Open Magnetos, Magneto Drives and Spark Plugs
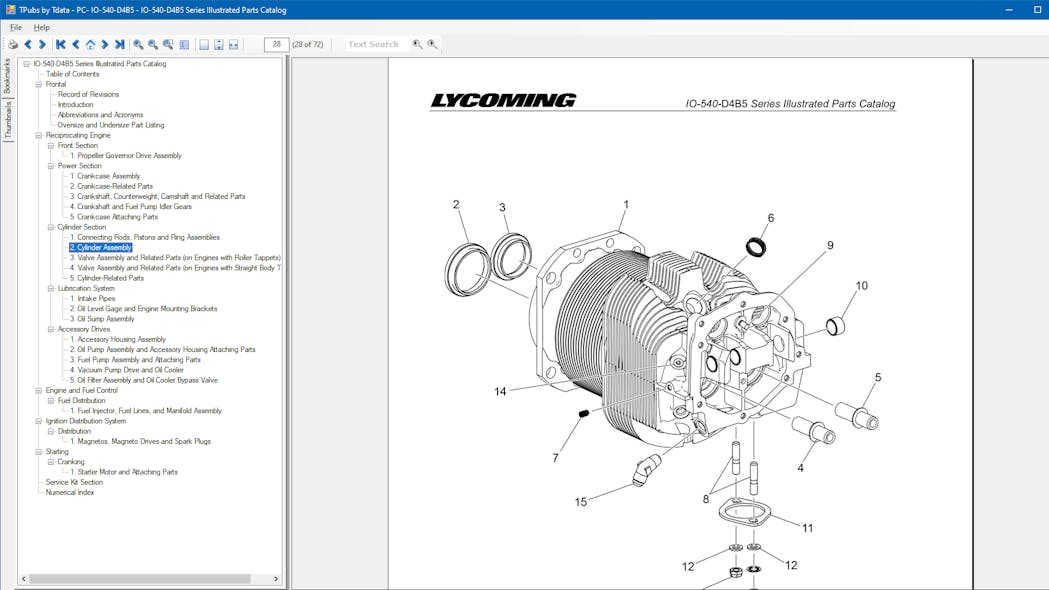1049x590 pixels. [x=140, y=441]
